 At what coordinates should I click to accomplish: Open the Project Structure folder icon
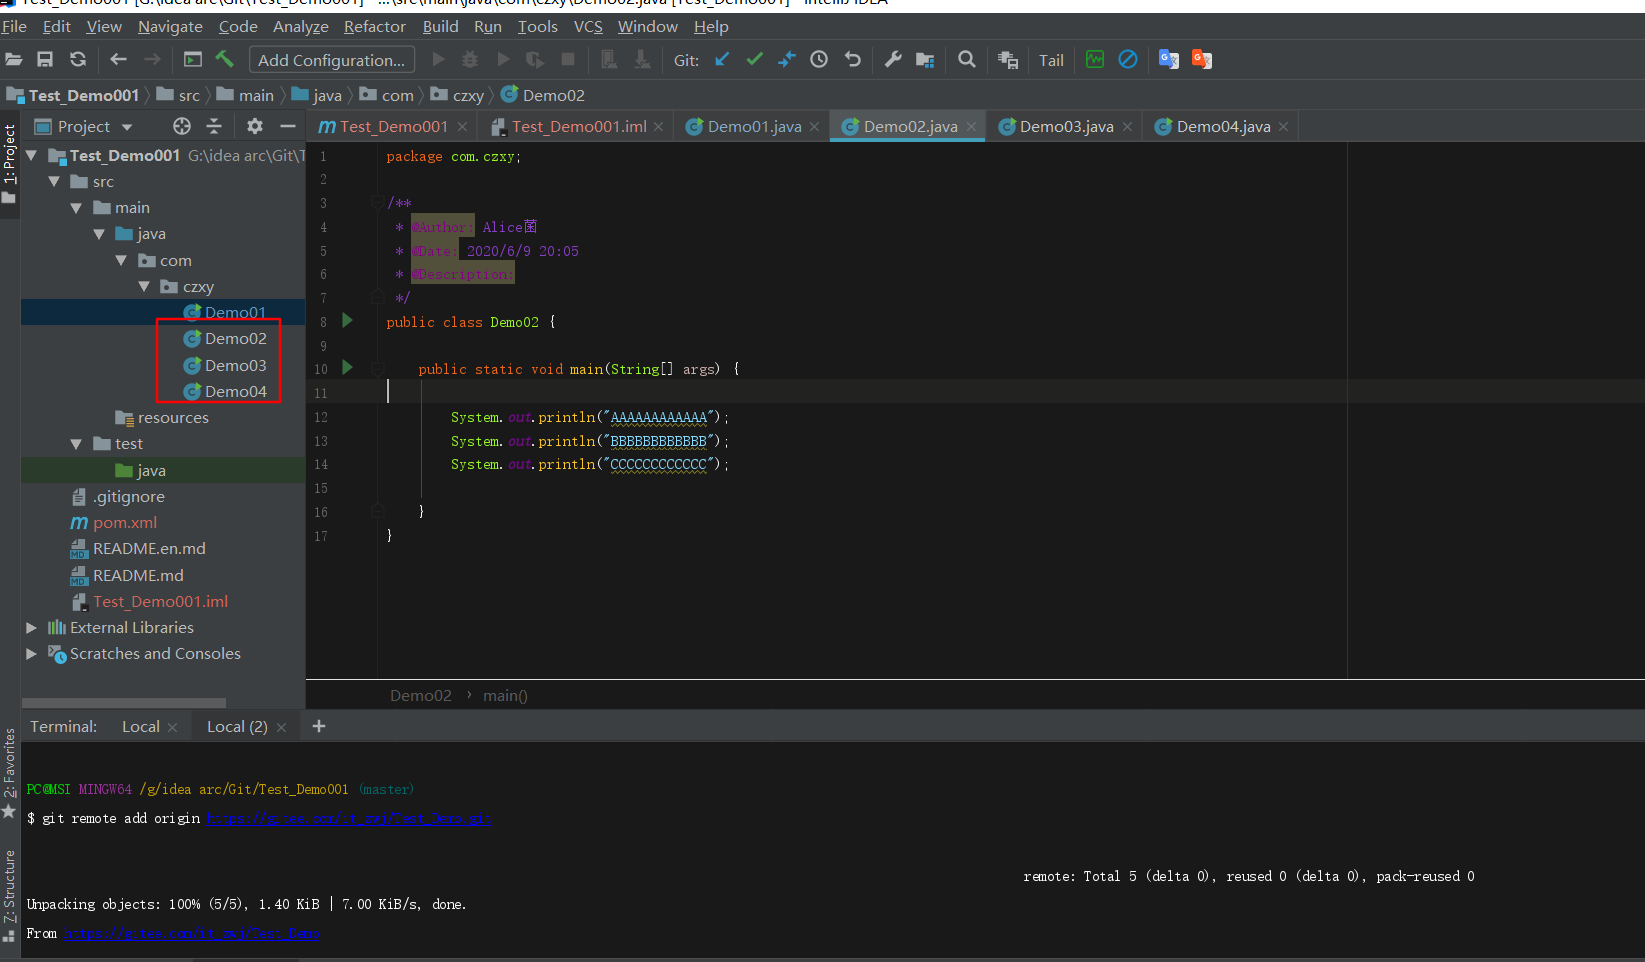pyautogui.click(x=925, y=60)
